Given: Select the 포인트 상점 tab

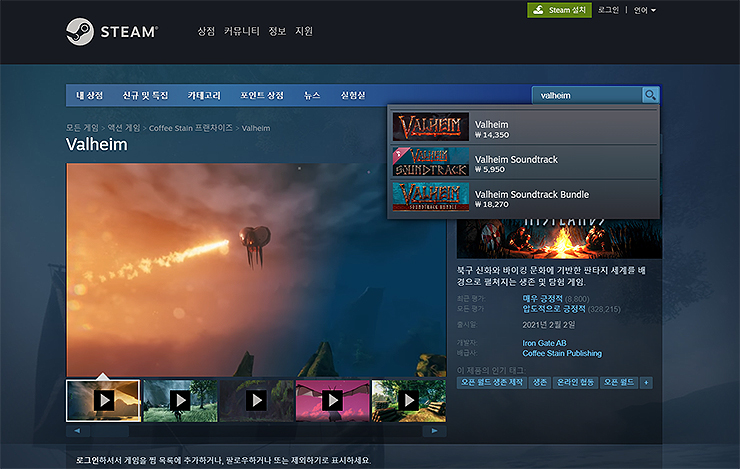Looking at the screenshot, I should click(262, 95).
